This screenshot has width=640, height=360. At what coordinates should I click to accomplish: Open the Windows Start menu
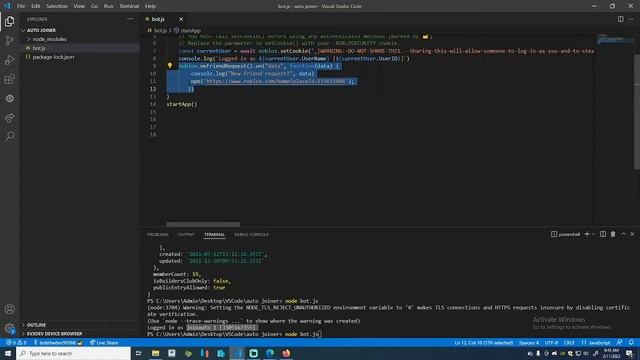8,353
